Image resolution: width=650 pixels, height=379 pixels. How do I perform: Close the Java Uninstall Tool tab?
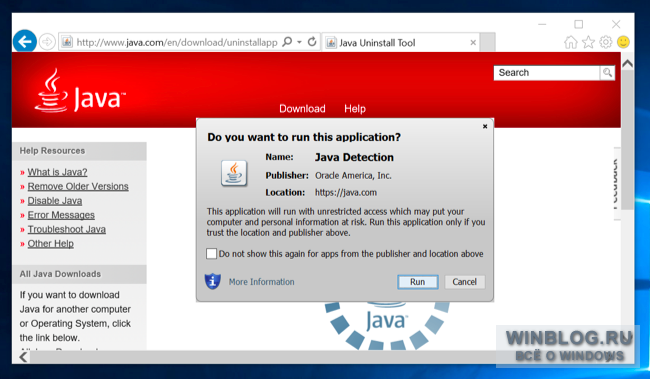pos(473,42)
